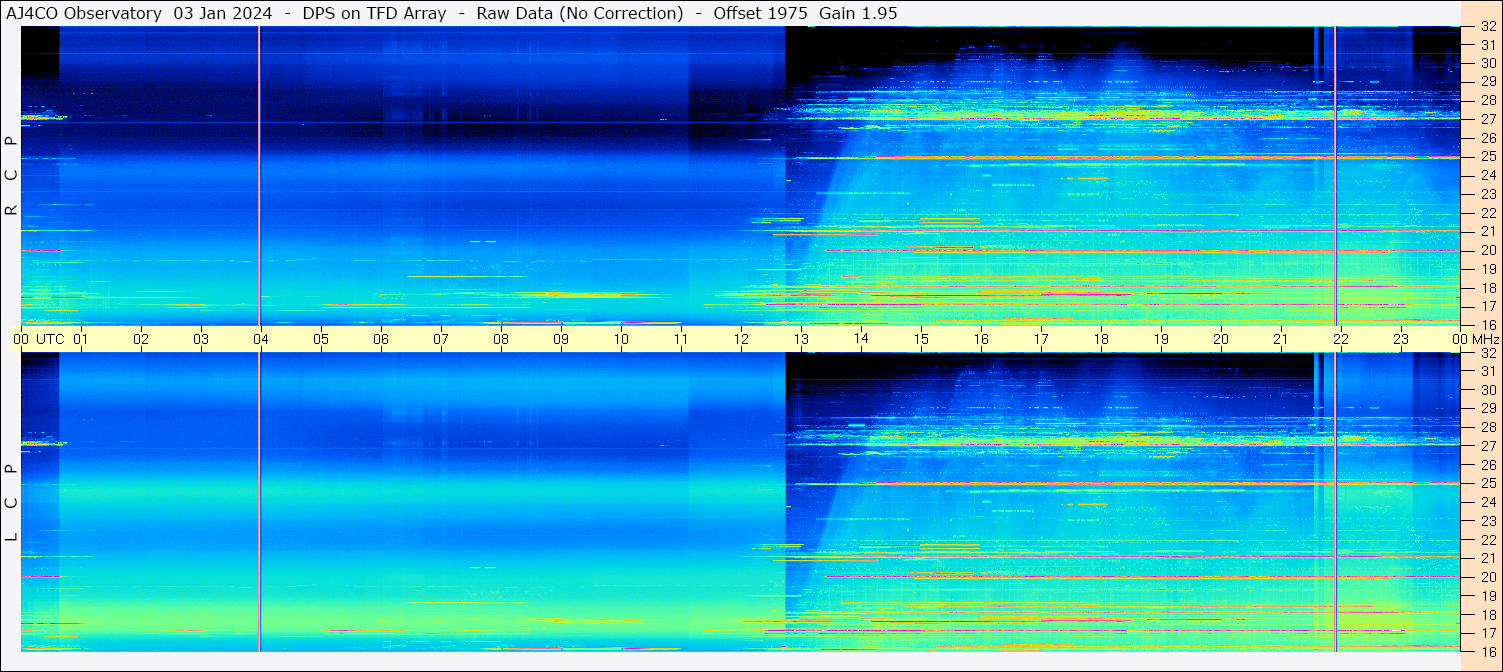Click the 04 UTC vertical line in LCP spectrogram
This screenshot has width=1503, height=672.
259,502
